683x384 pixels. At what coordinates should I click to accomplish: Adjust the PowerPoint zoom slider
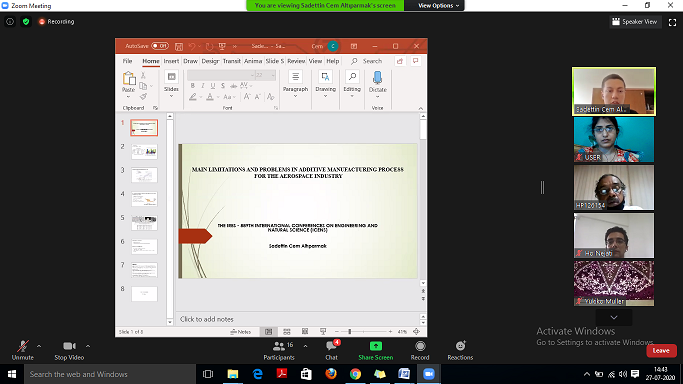pyautogui.click(x=349, y=332)
